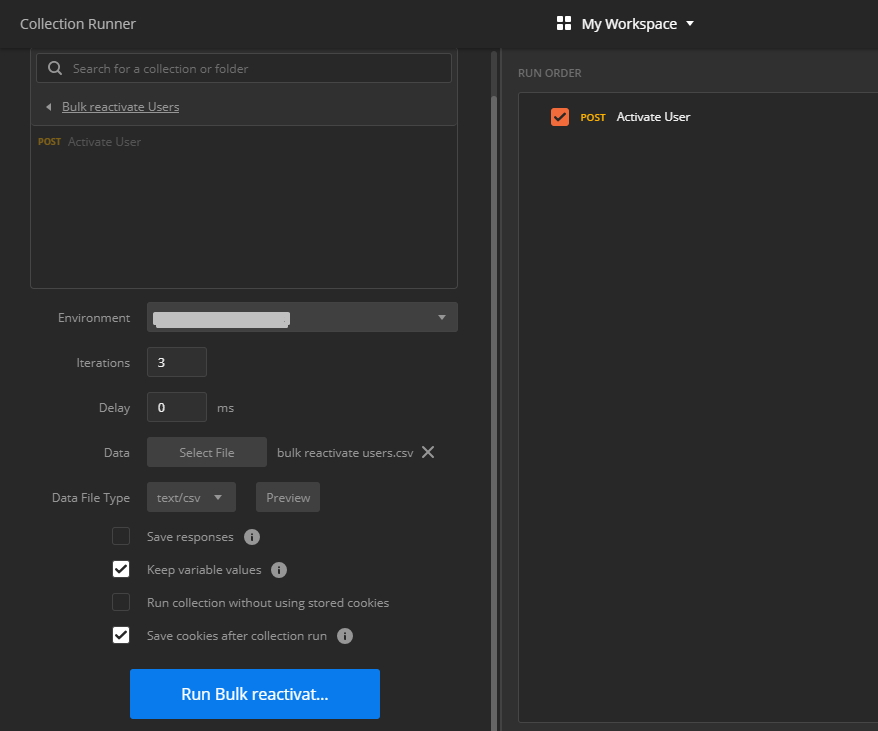
Task: Enable Run collection without using stored cookies
Action: [x=121, y=603]
